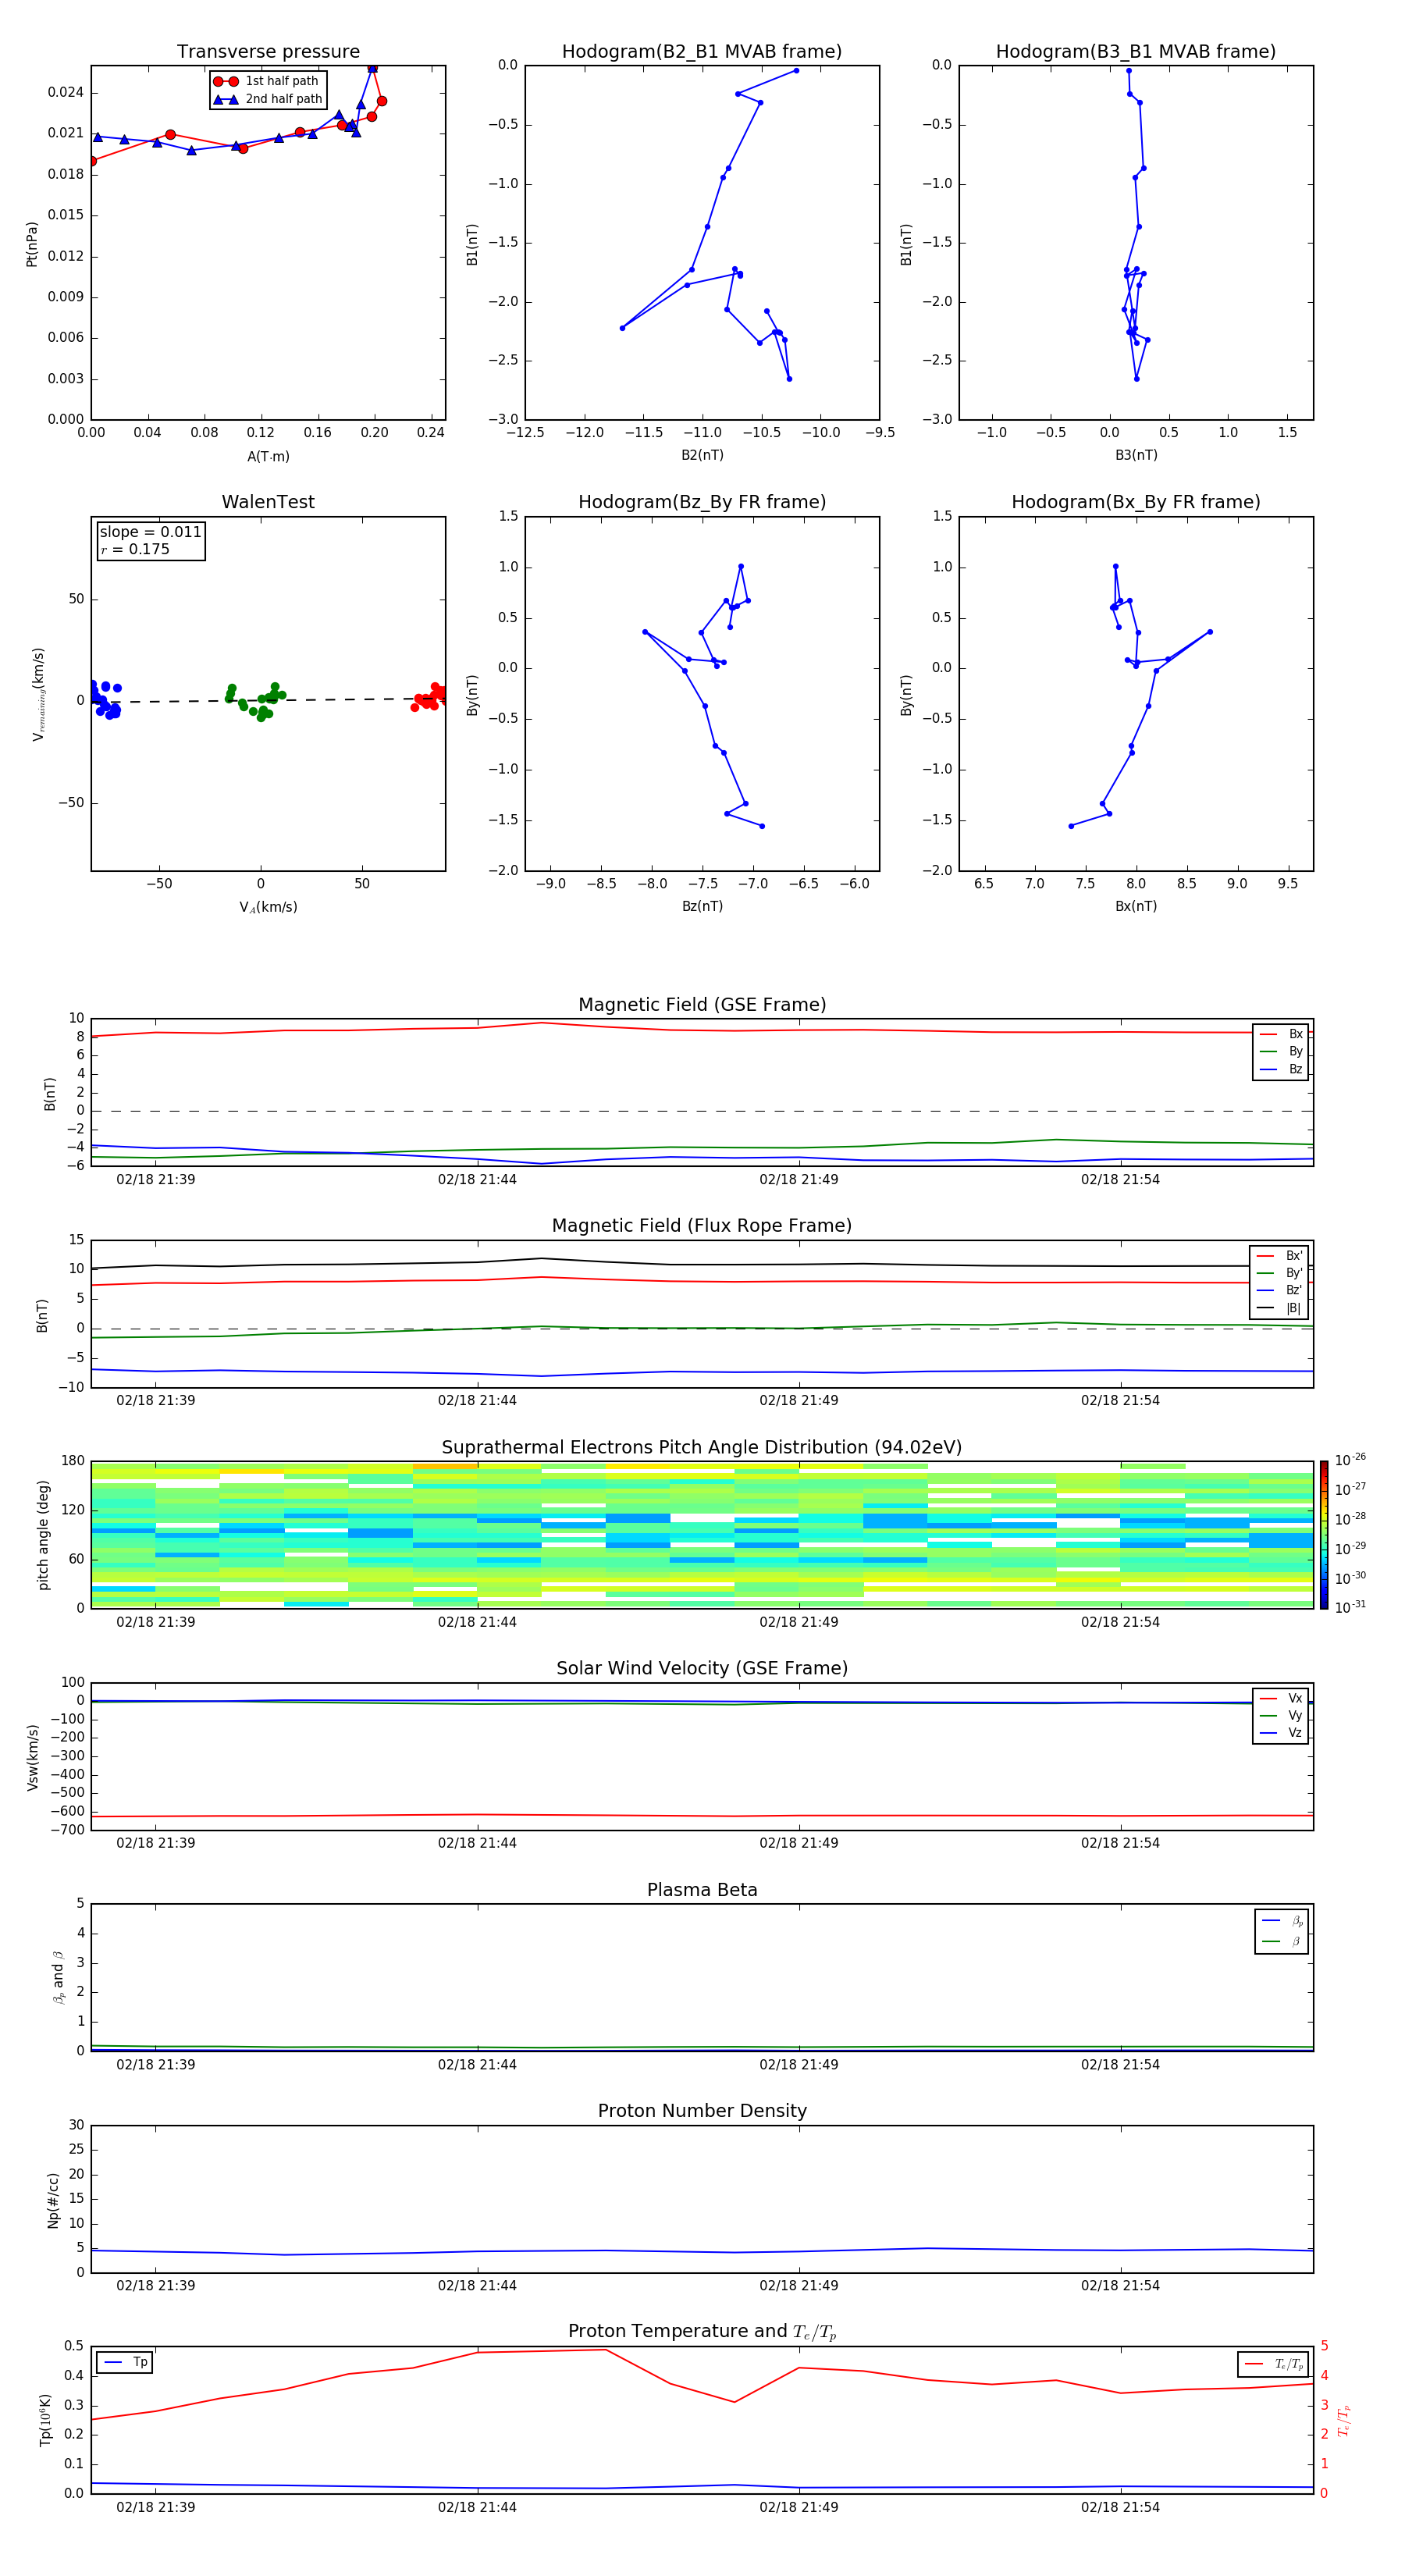Click the 'Hodogram(B3_B1 MVAB frame)' title

[x=1136, y=51]
